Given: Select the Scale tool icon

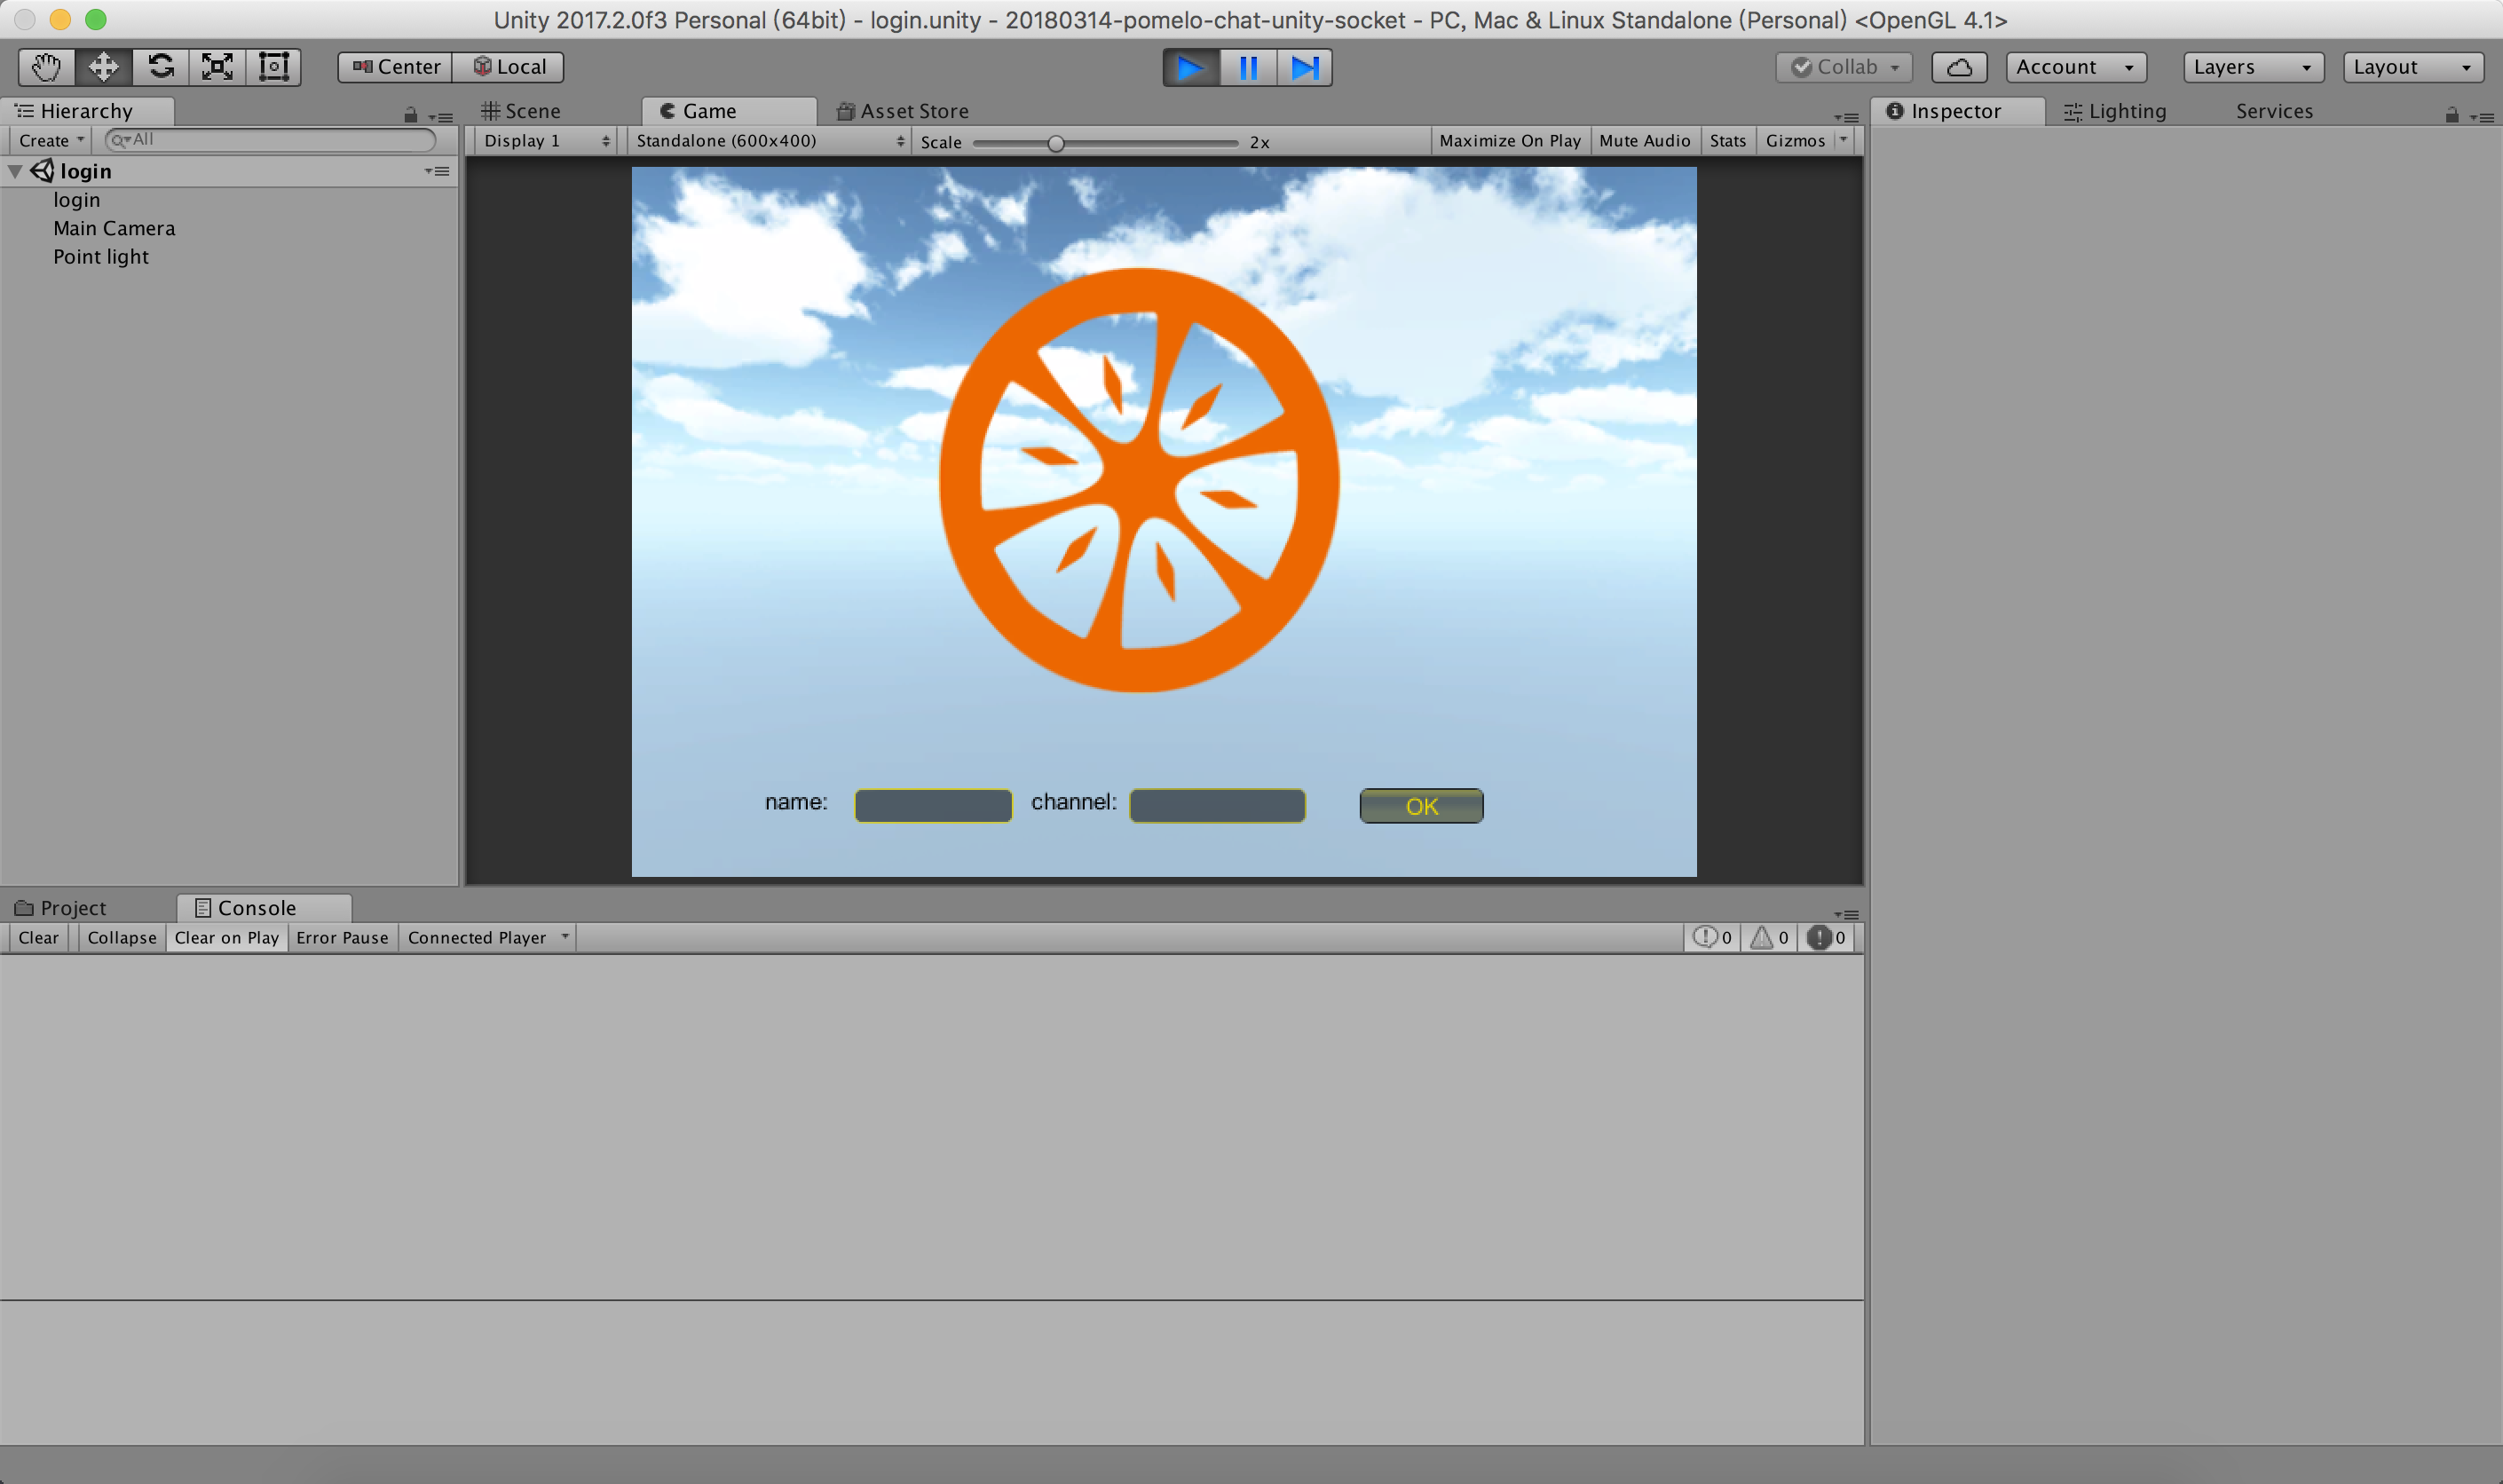Looking at the screenshot, I should click(217, 67).
